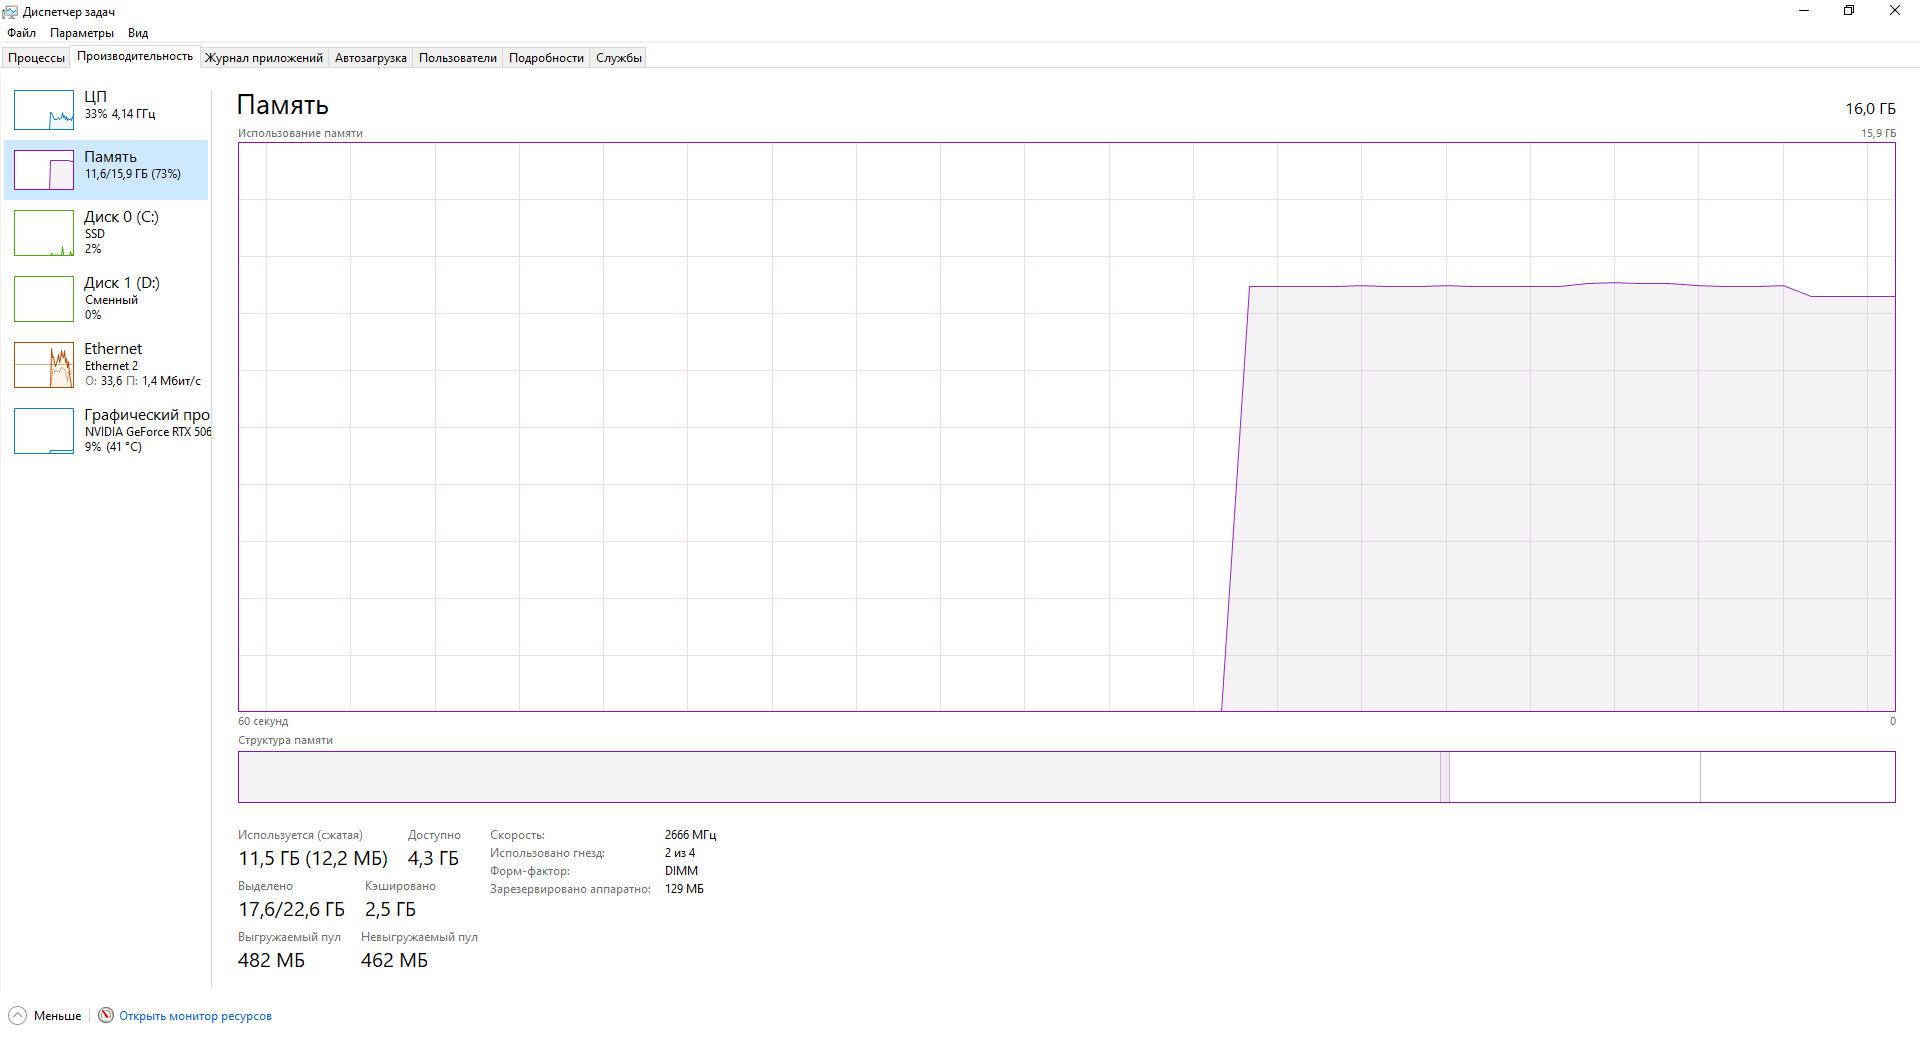Click Открыть монитор ресурсов link
The image size is (1920, 1040).
[x=195, y=1016]
